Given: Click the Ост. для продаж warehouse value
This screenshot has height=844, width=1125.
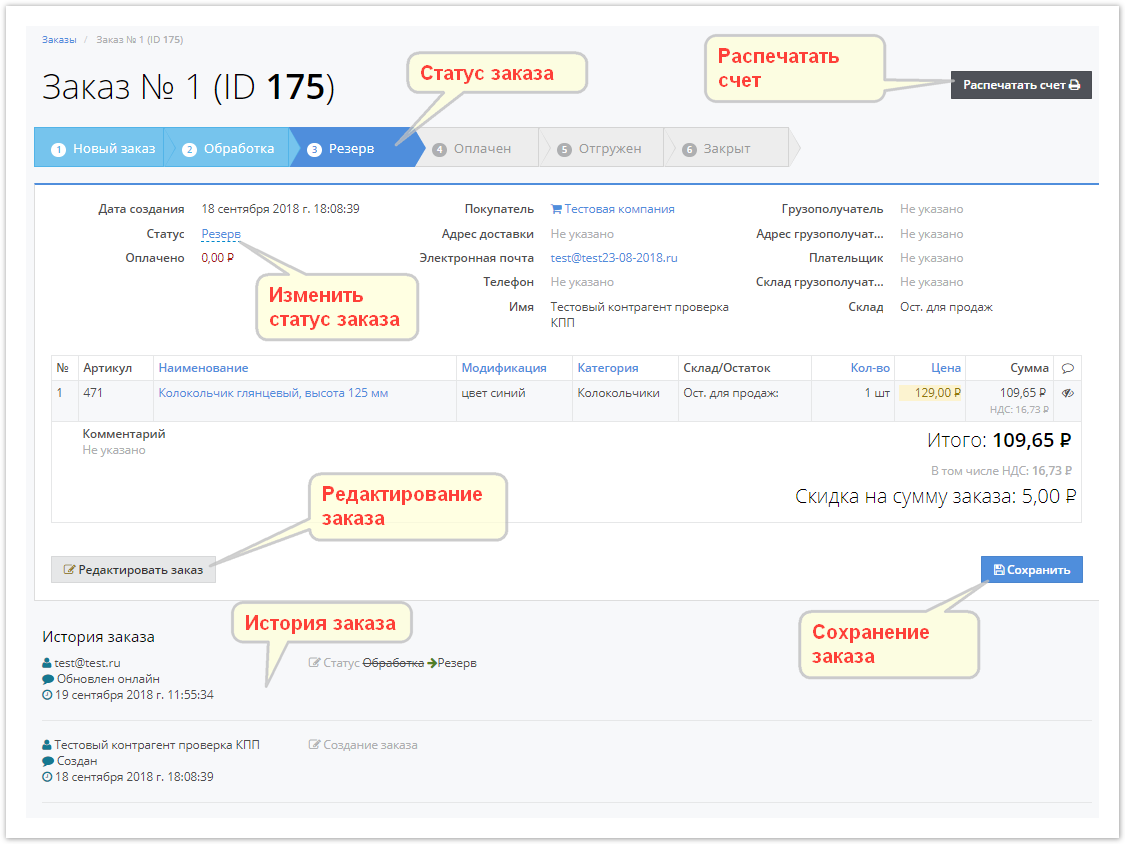Looking at the screenshot, I should pyautogui.click(x=946, y=306).
